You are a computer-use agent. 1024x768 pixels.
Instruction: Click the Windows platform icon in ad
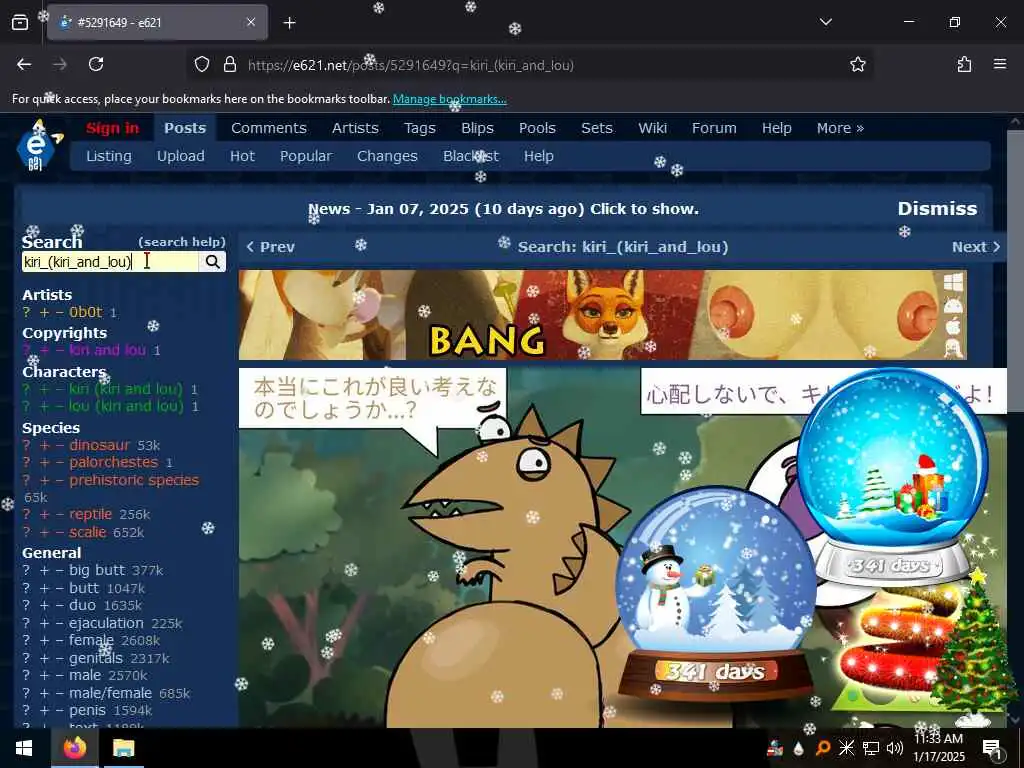953,283
